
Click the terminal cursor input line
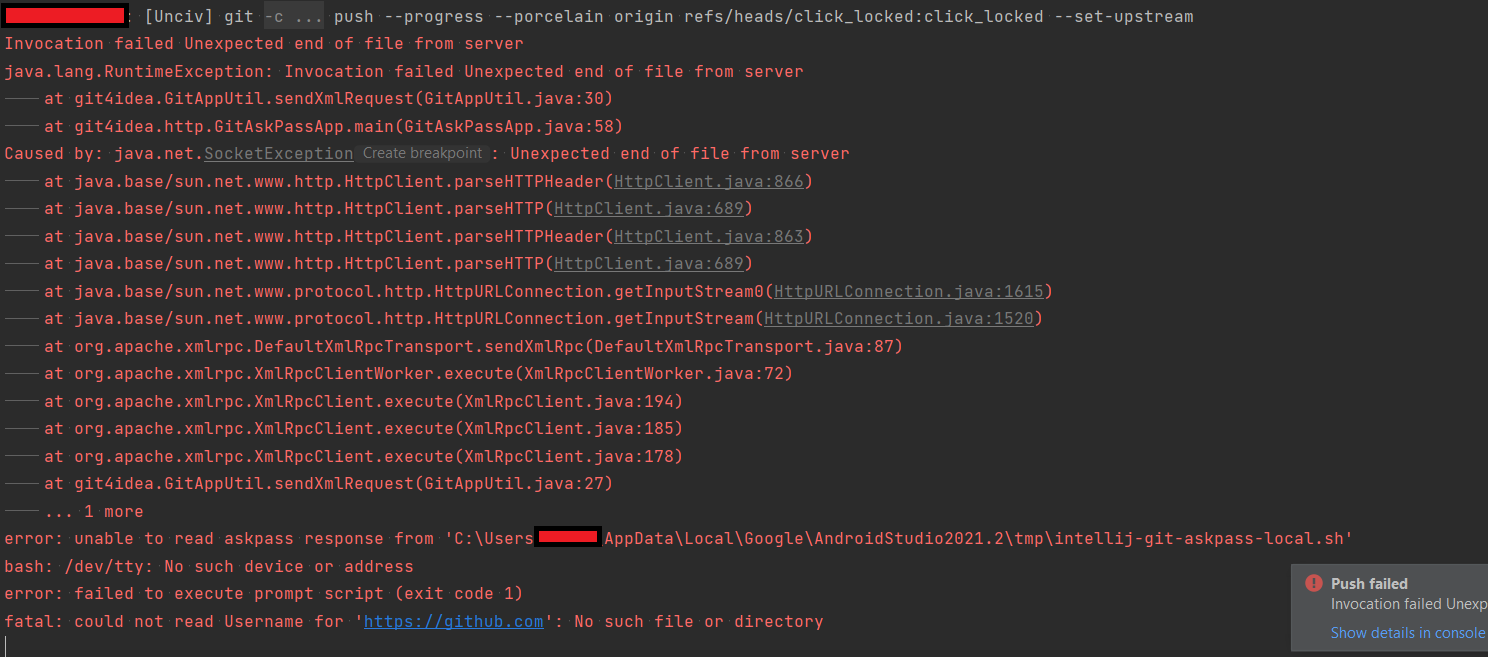pyautogui.click(x=8, y=646)
